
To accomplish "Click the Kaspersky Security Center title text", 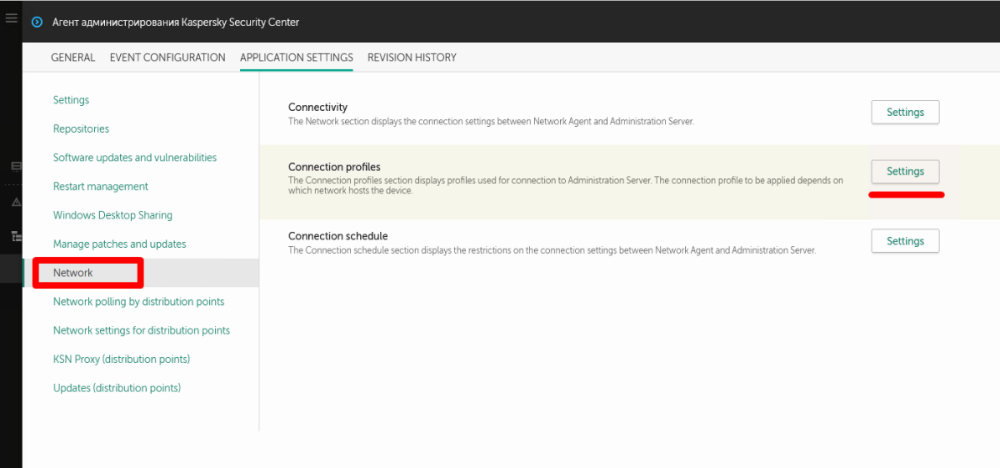I will pyautogui.click(x=176, y=22).
